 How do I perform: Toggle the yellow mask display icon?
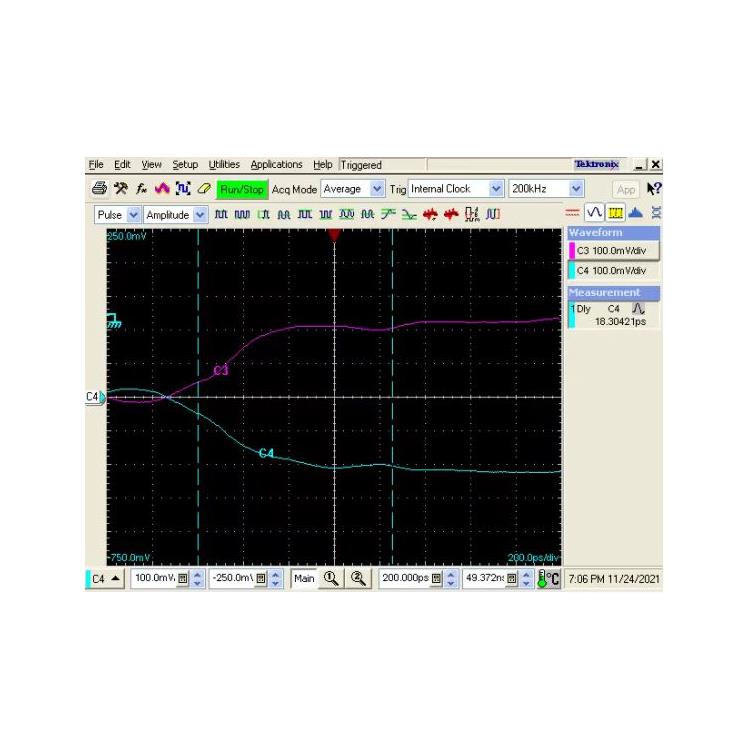pos(615,212)
